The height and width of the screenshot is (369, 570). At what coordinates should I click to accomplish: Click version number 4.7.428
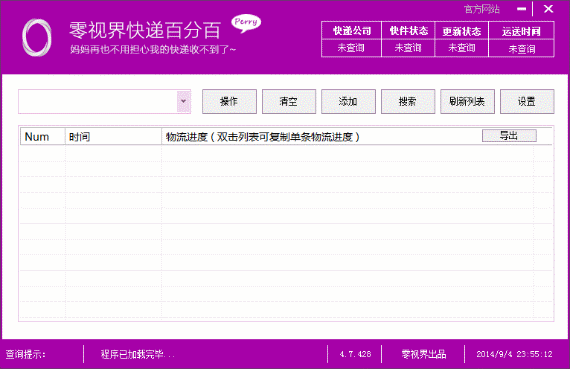click(355, 354)
